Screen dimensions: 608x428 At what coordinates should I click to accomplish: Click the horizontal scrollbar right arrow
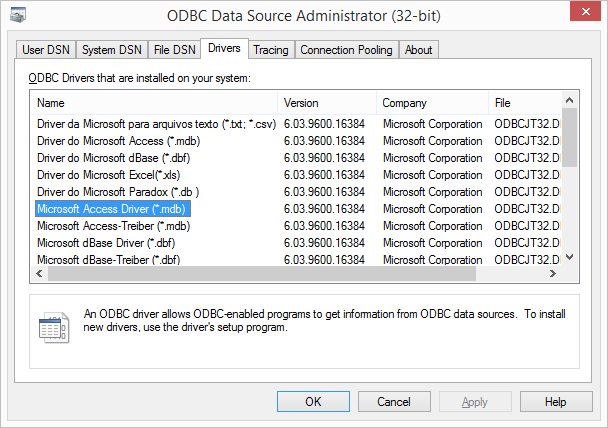[553, 274]
